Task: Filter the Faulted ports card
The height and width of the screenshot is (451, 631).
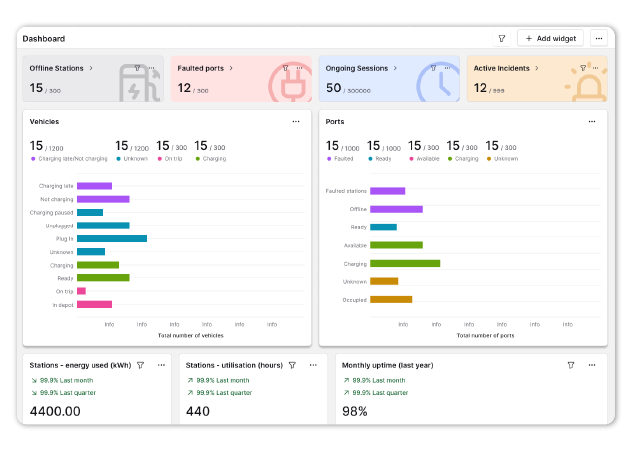Action: click(285, 68)
